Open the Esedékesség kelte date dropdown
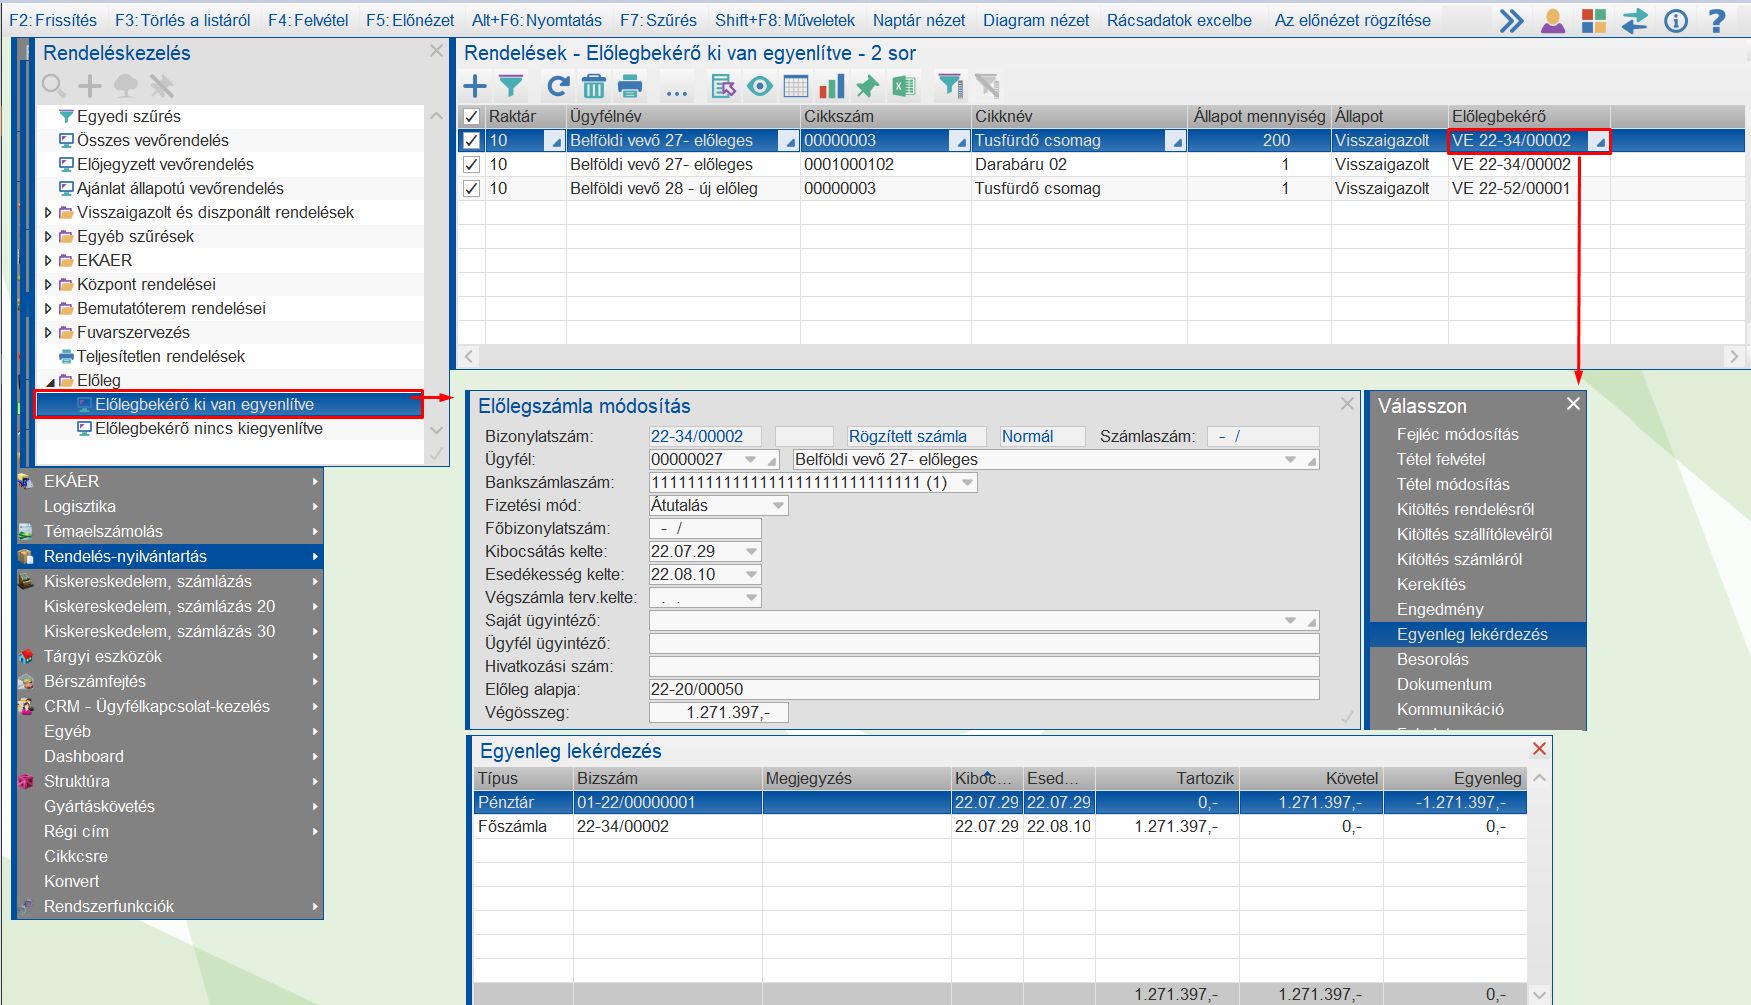Image resolution: width=1751 pixels, height=1005 pixels. pos(751,575)
